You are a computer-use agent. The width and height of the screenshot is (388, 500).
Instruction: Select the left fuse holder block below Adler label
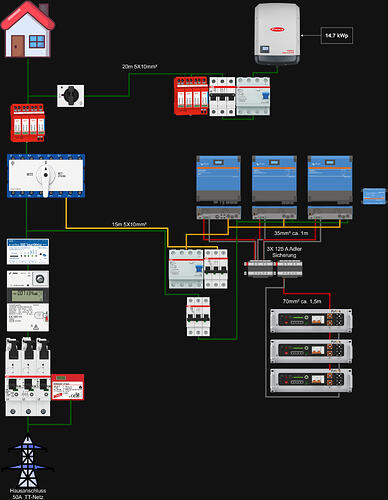pos(259,269)
